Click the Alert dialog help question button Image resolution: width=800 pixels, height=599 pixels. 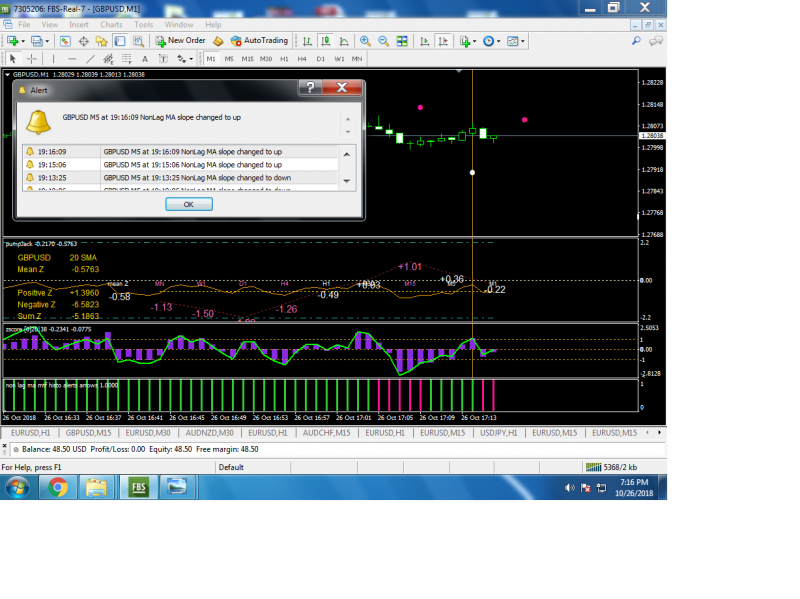point(310,88)
